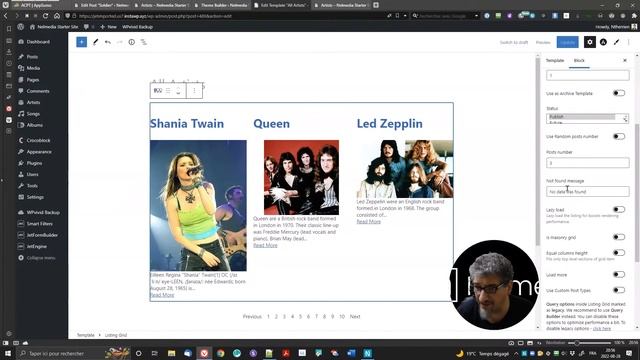Screen dimensions: 640x360
Task: Open Tools in admin menu
Action: [32, 186]
